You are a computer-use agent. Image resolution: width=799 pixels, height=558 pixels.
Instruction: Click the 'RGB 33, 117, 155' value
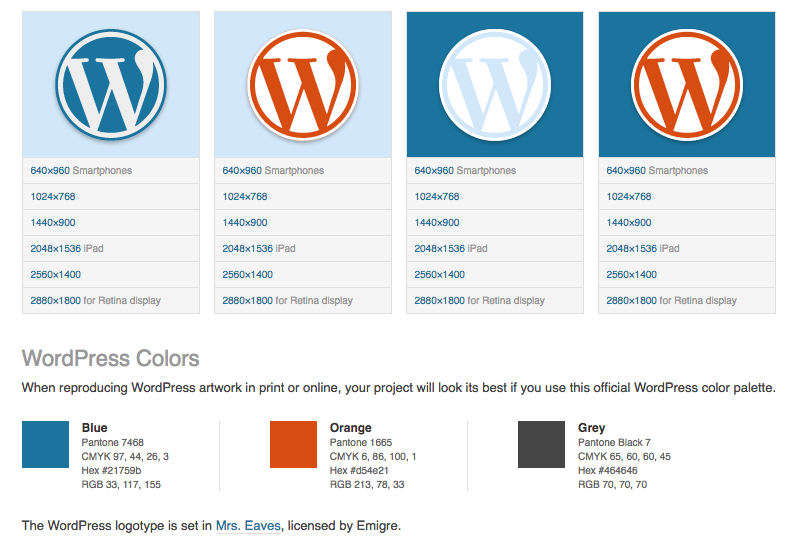click(121, 485)
